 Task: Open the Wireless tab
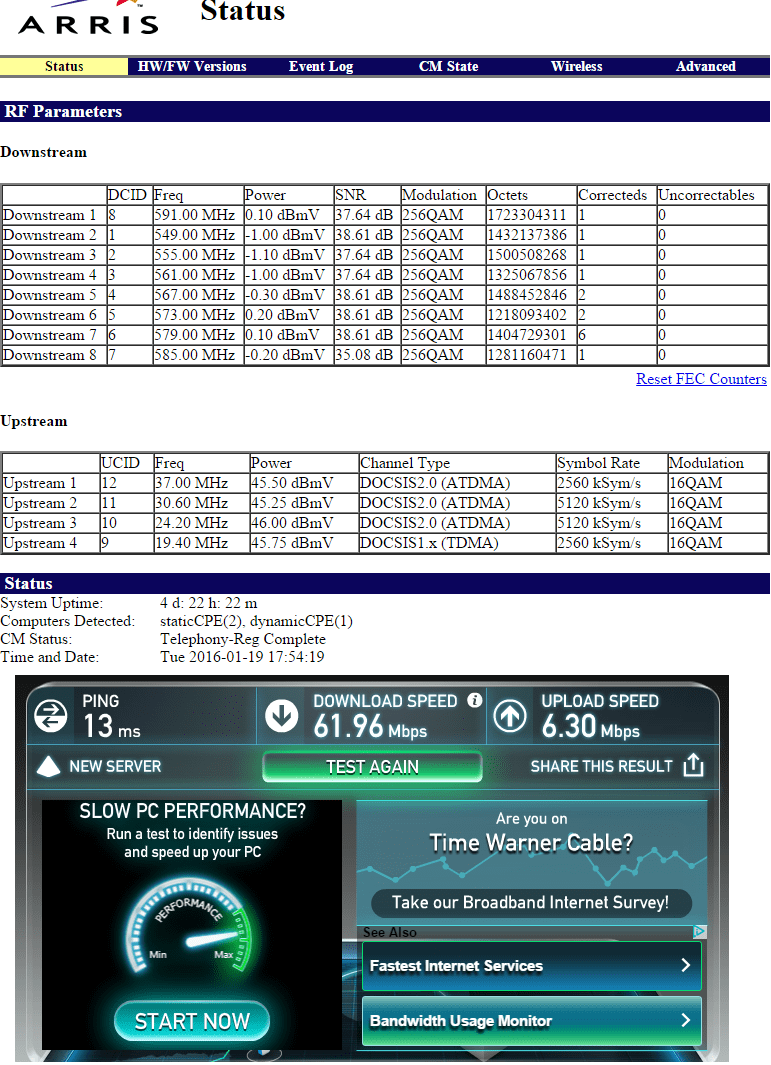[x=577, y=67]
